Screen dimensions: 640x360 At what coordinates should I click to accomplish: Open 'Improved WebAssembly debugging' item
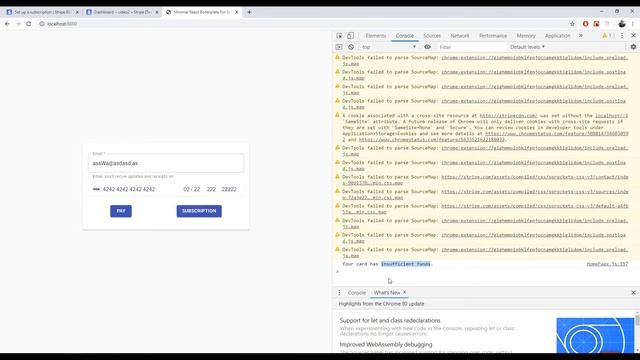[386, 344]
